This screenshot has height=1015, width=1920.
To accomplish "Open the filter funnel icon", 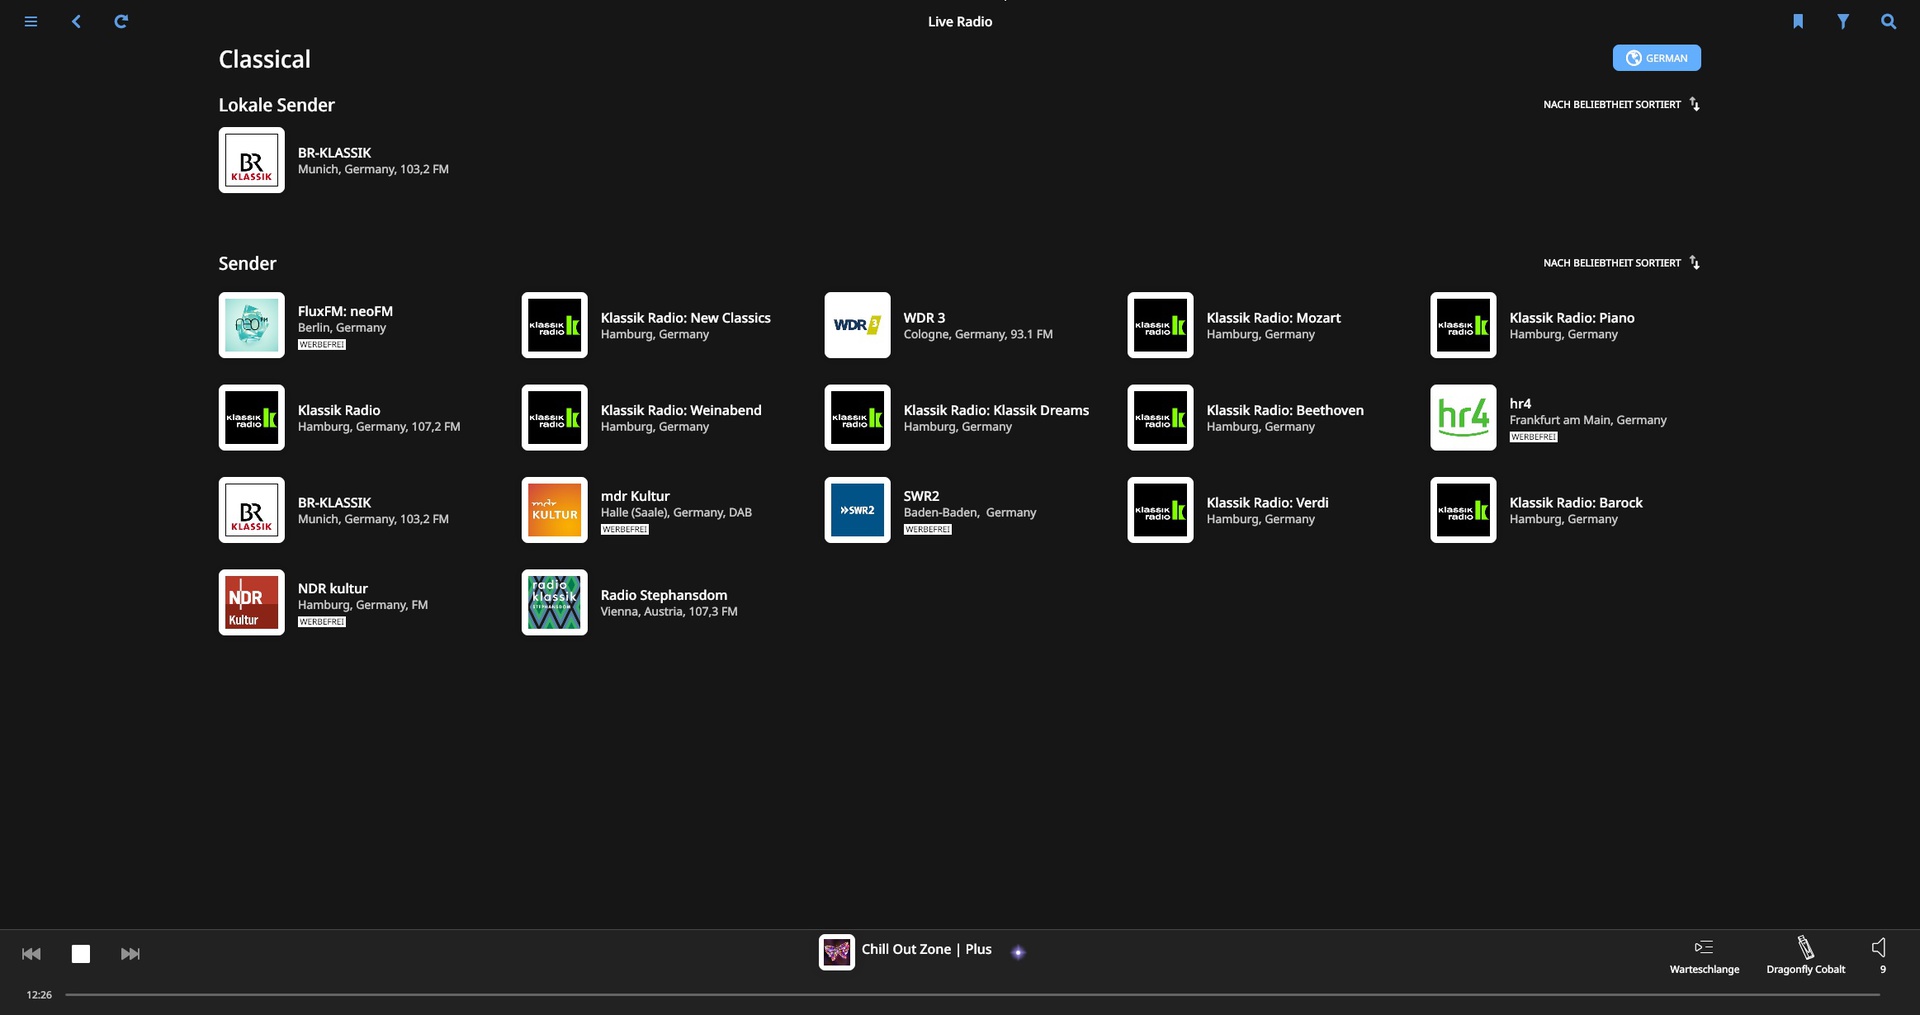I will [x=1843, y=21].
